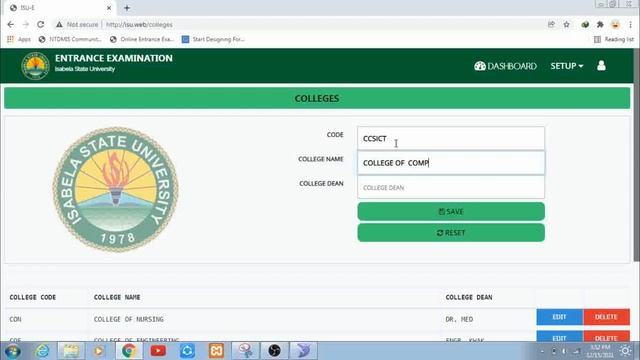Open the YouTube taskbar shortcut
The image size is (640, 360).
coord(158,351)
